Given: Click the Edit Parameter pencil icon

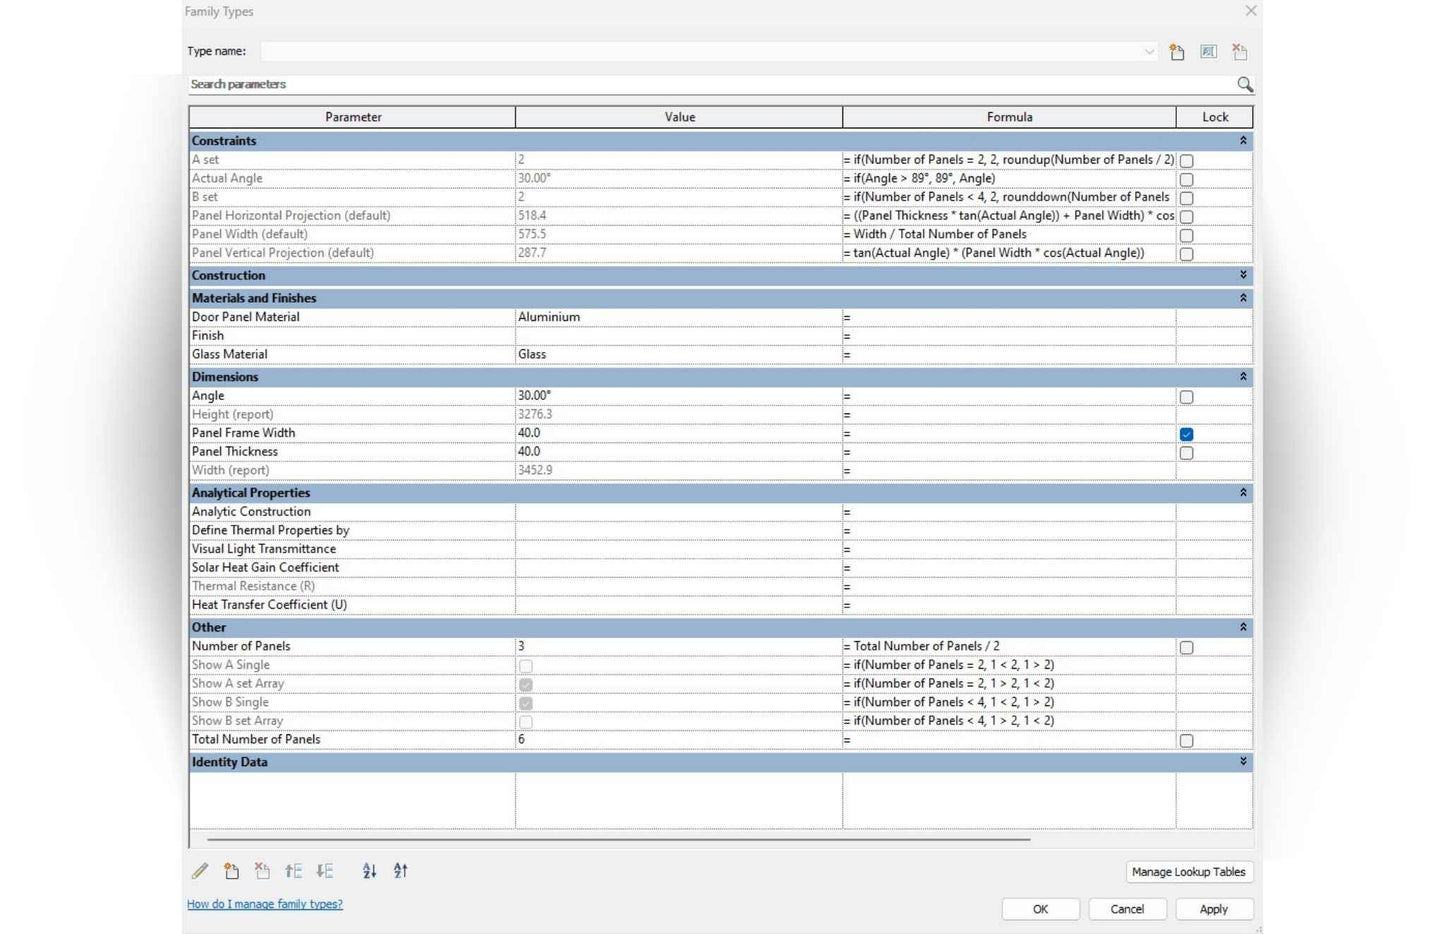Looking at the screenshot, I should point(200,871).
